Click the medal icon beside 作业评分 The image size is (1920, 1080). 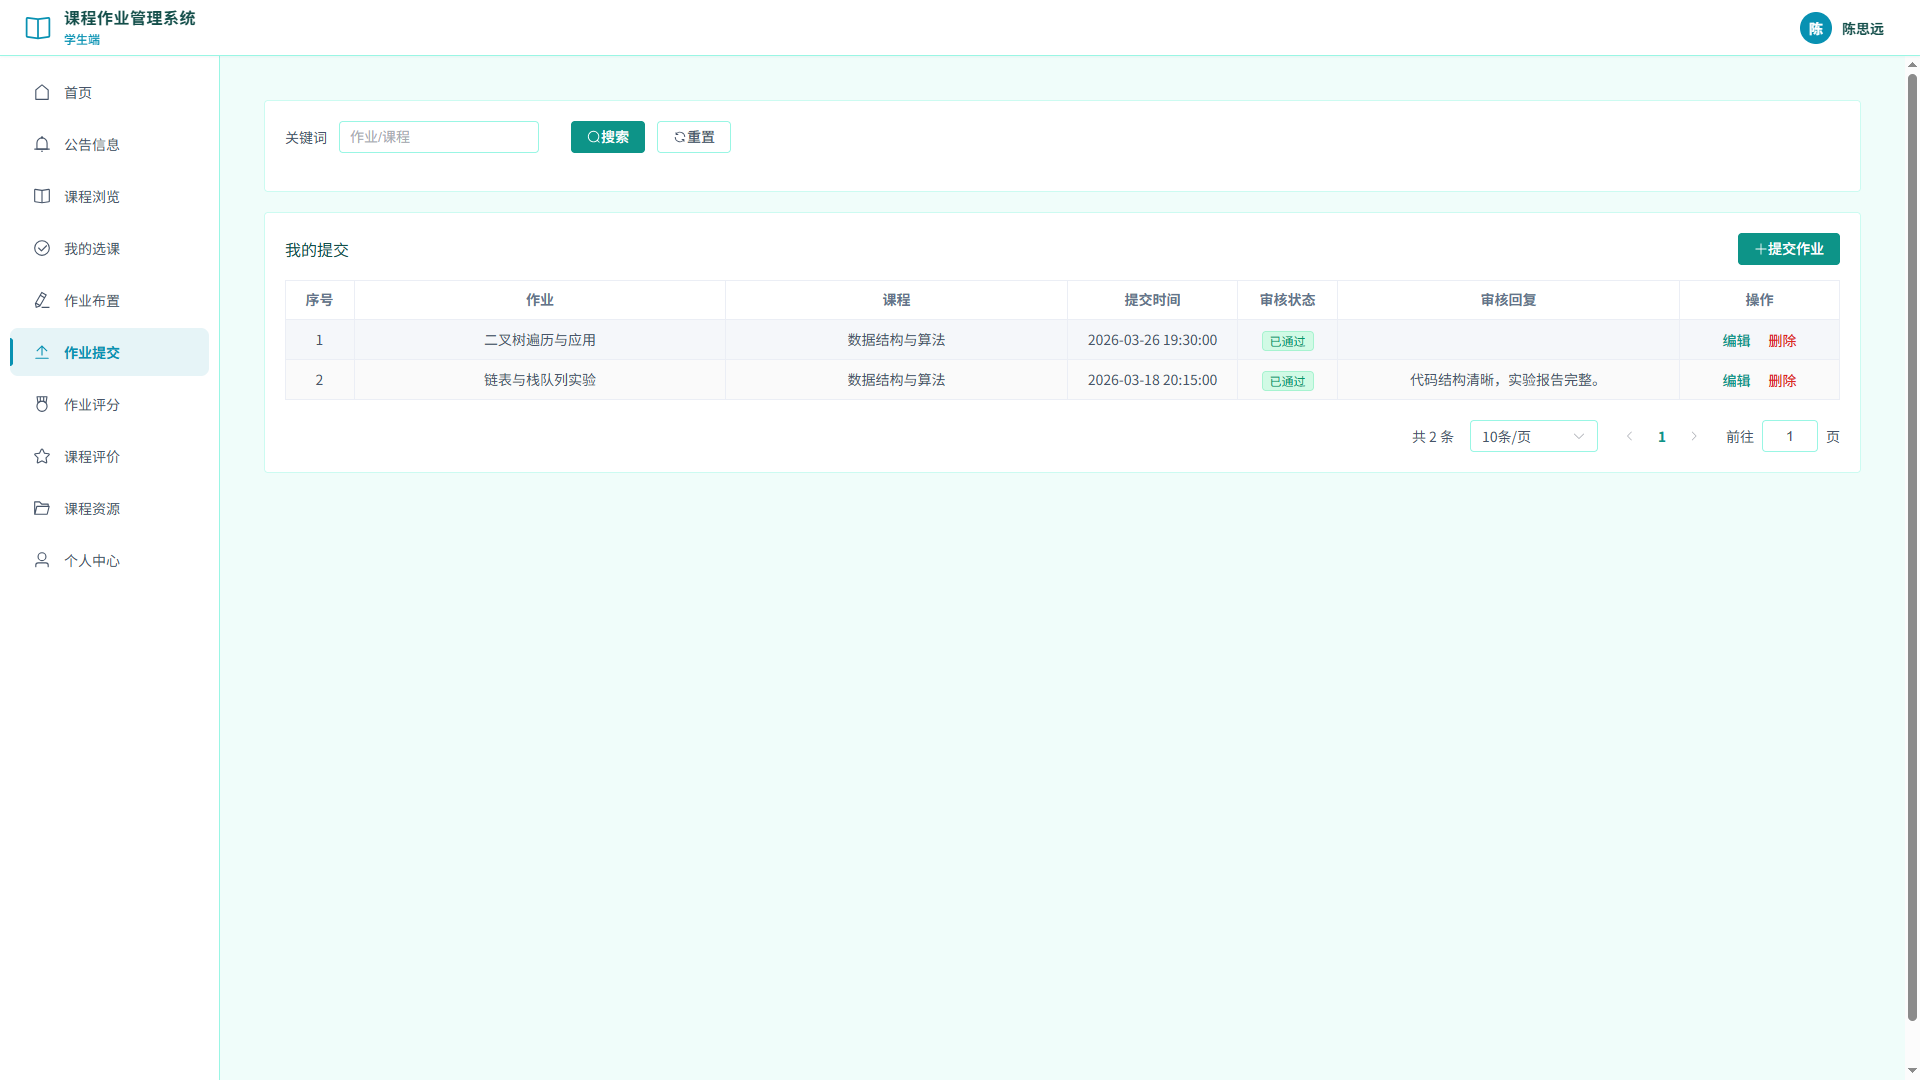[42, 404]
